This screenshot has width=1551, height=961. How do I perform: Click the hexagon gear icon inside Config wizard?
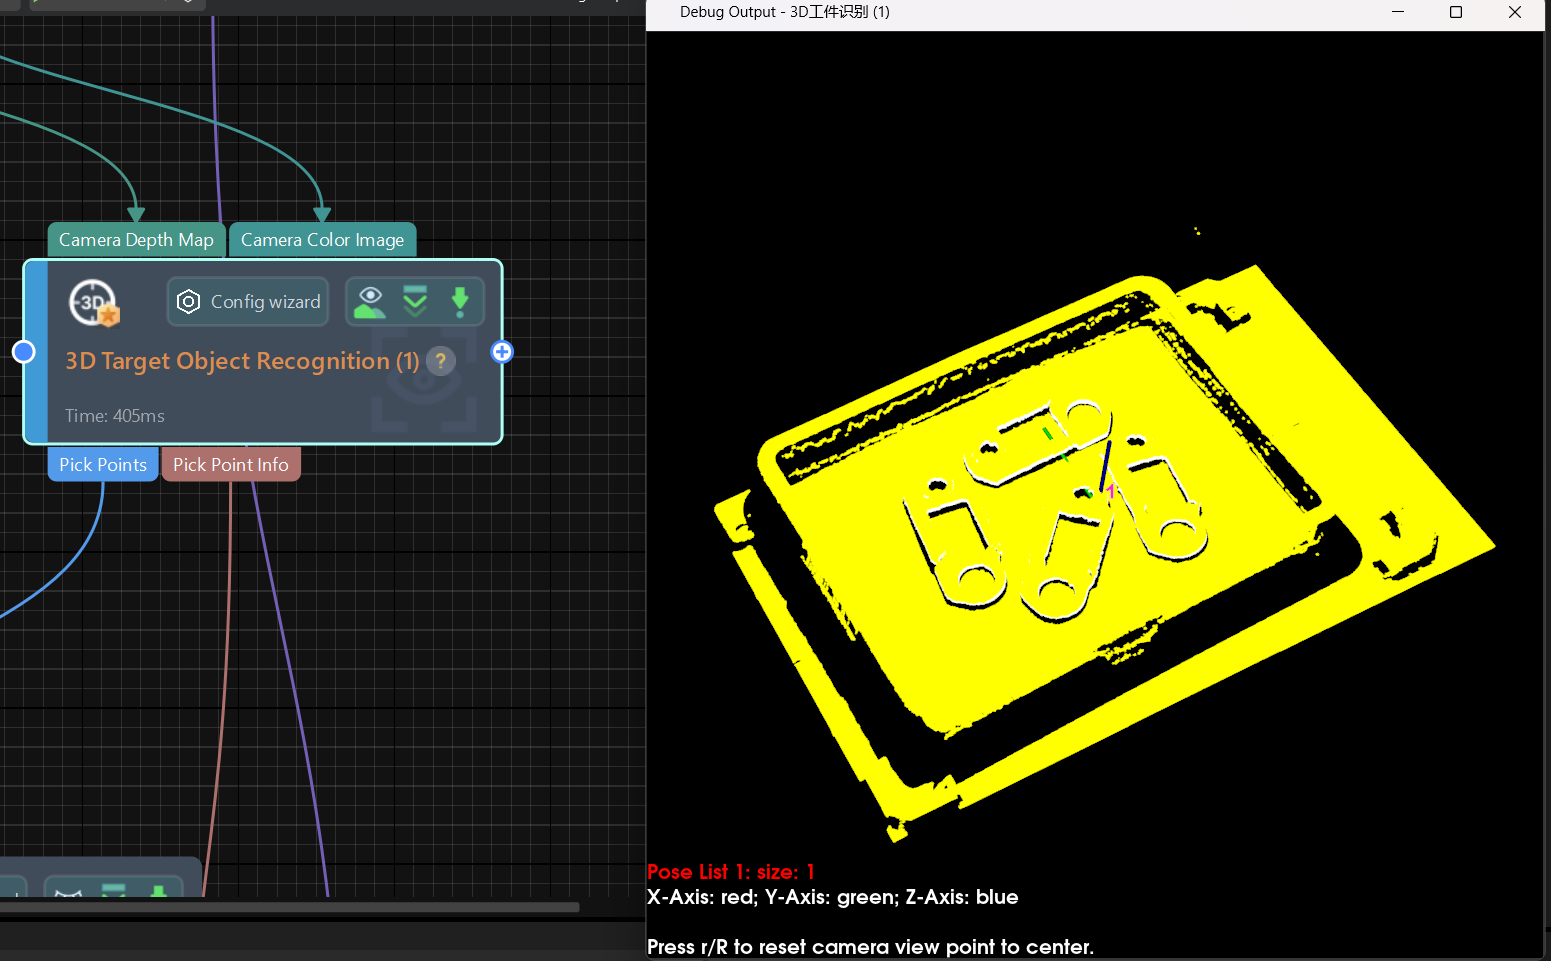click(x=189, y=301)
